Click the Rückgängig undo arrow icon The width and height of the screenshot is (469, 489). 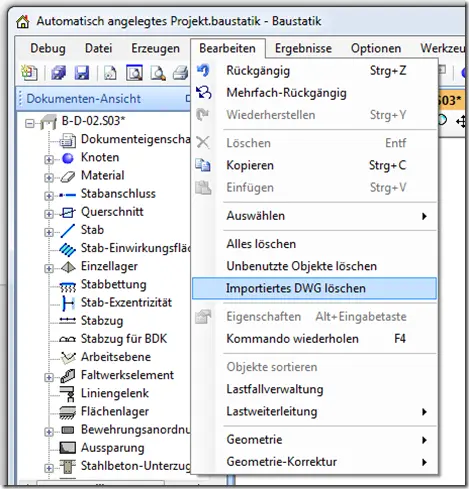click(203, 70)
